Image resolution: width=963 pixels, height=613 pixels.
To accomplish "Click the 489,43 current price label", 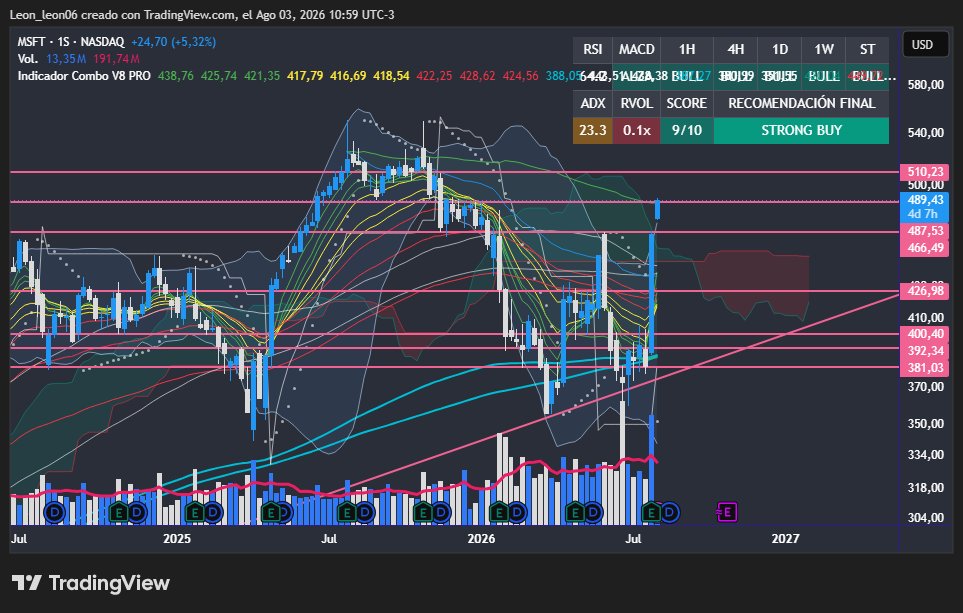I will coord(924,200).
